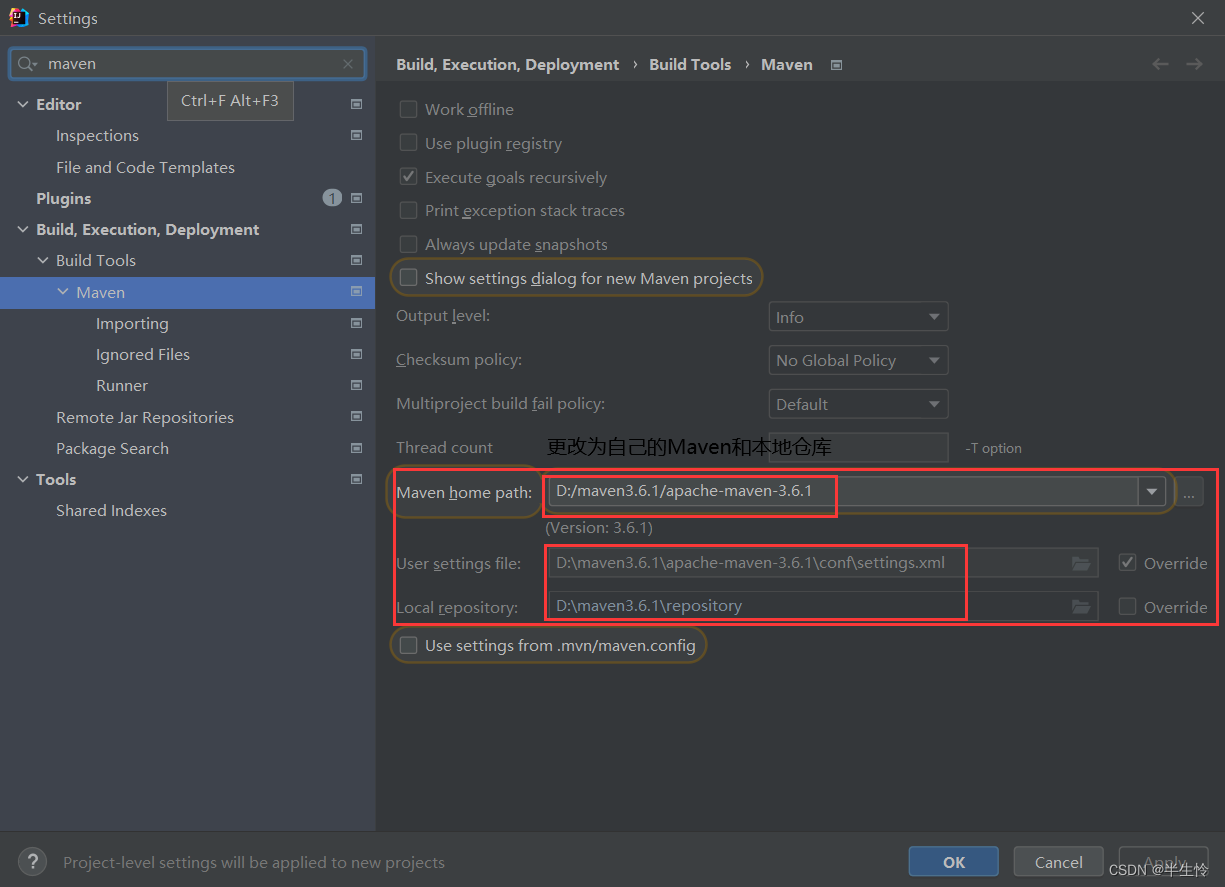
Task: Enable Print exception stack traces
Action: 408,210
